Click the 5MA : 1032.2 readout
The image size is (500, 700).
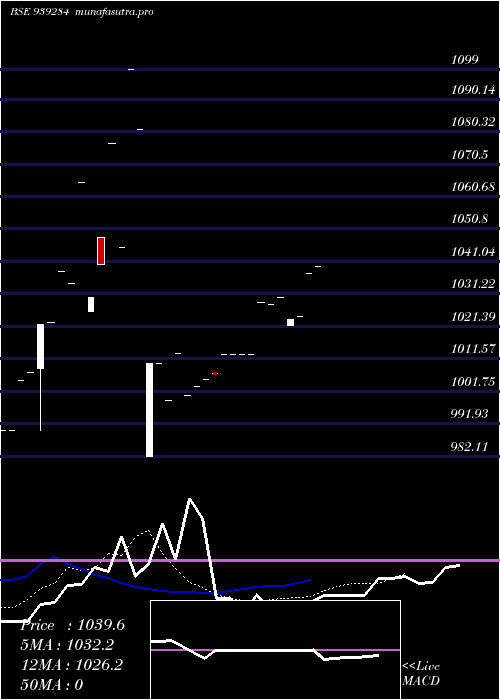point(67,645)
